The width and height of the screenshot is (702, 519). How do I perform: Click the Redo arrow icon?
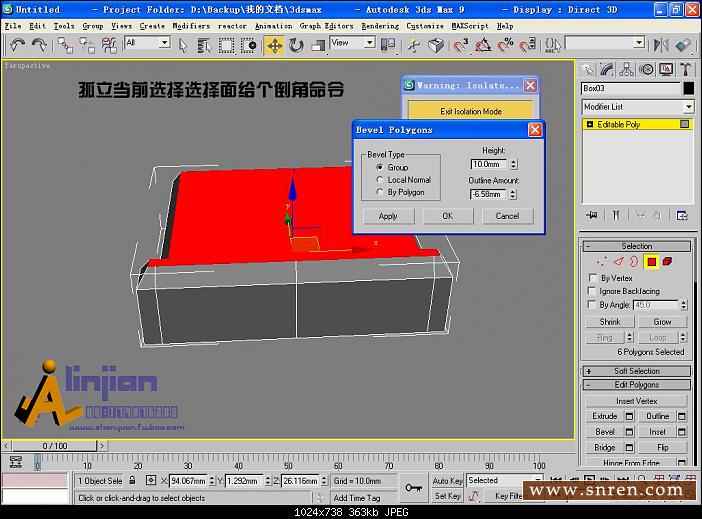(39, 45)
